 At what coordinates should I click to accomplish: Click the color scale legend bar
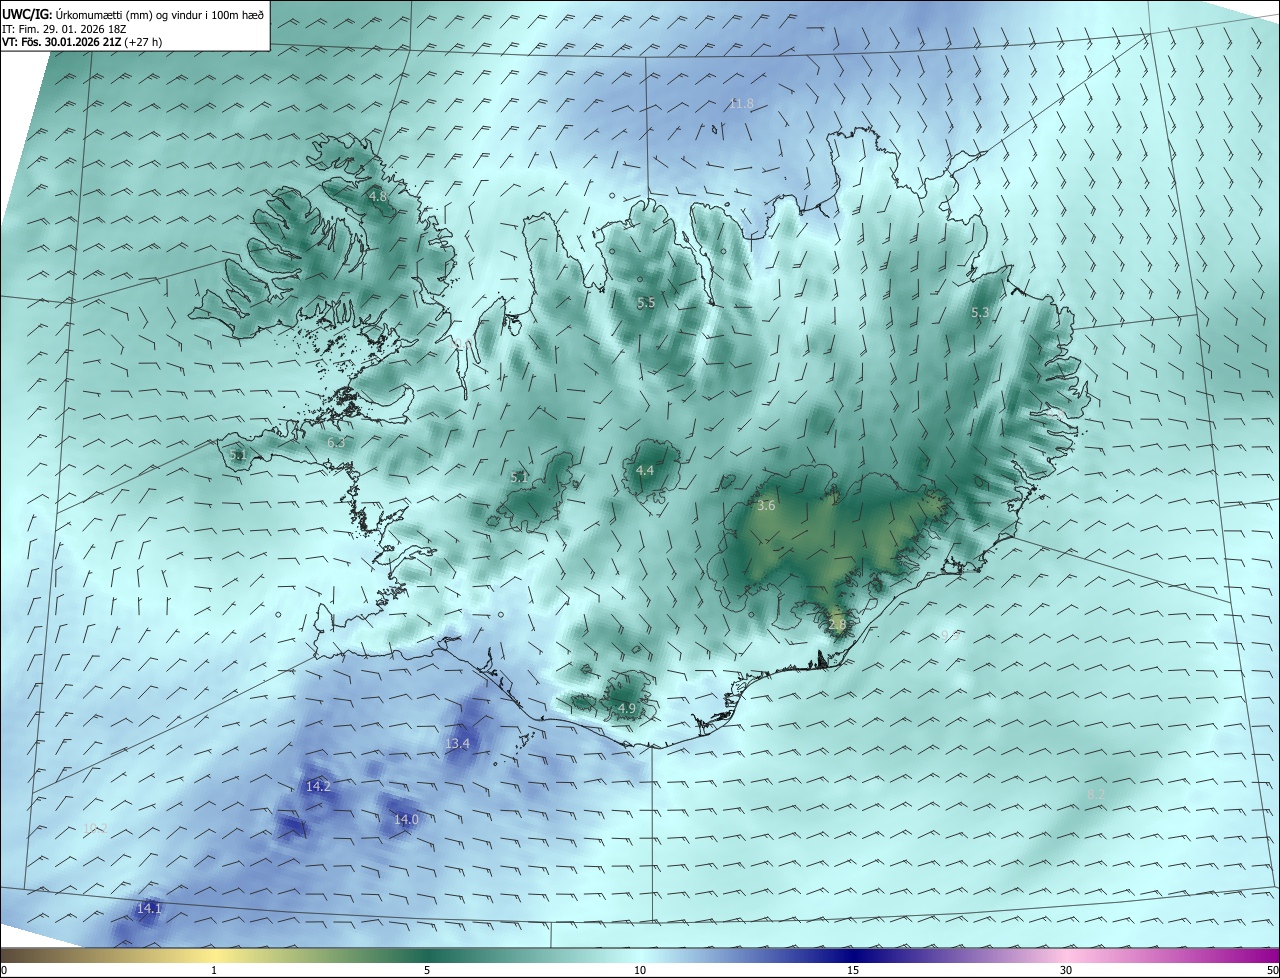pos(640,954)
